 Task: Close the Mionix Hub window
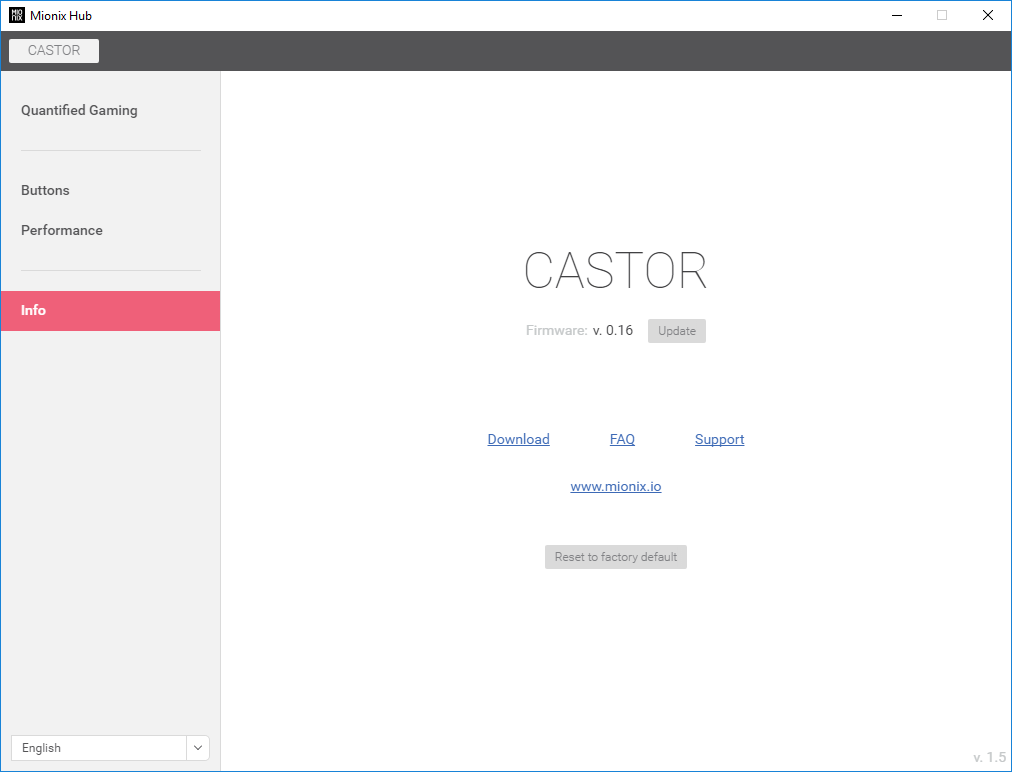click(987, 15)
